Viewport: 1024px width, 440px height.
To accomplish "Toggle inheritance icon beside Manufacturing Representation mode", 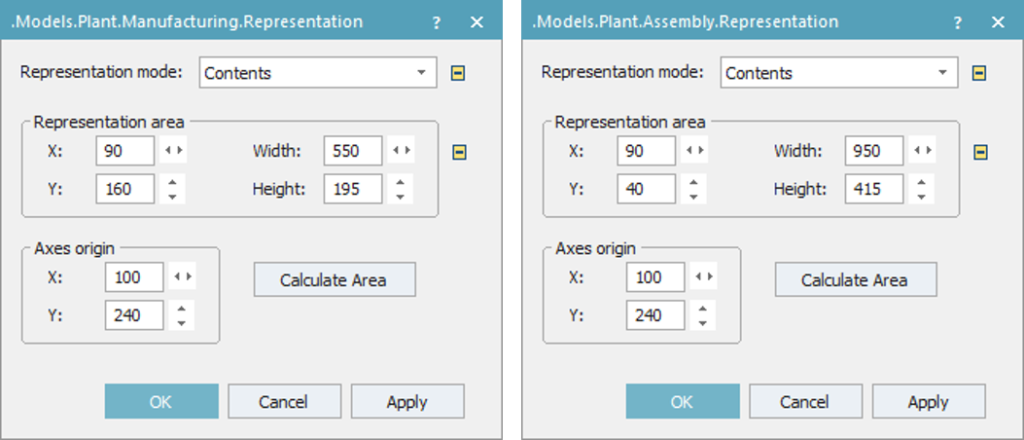I will (x=458, y=73).
